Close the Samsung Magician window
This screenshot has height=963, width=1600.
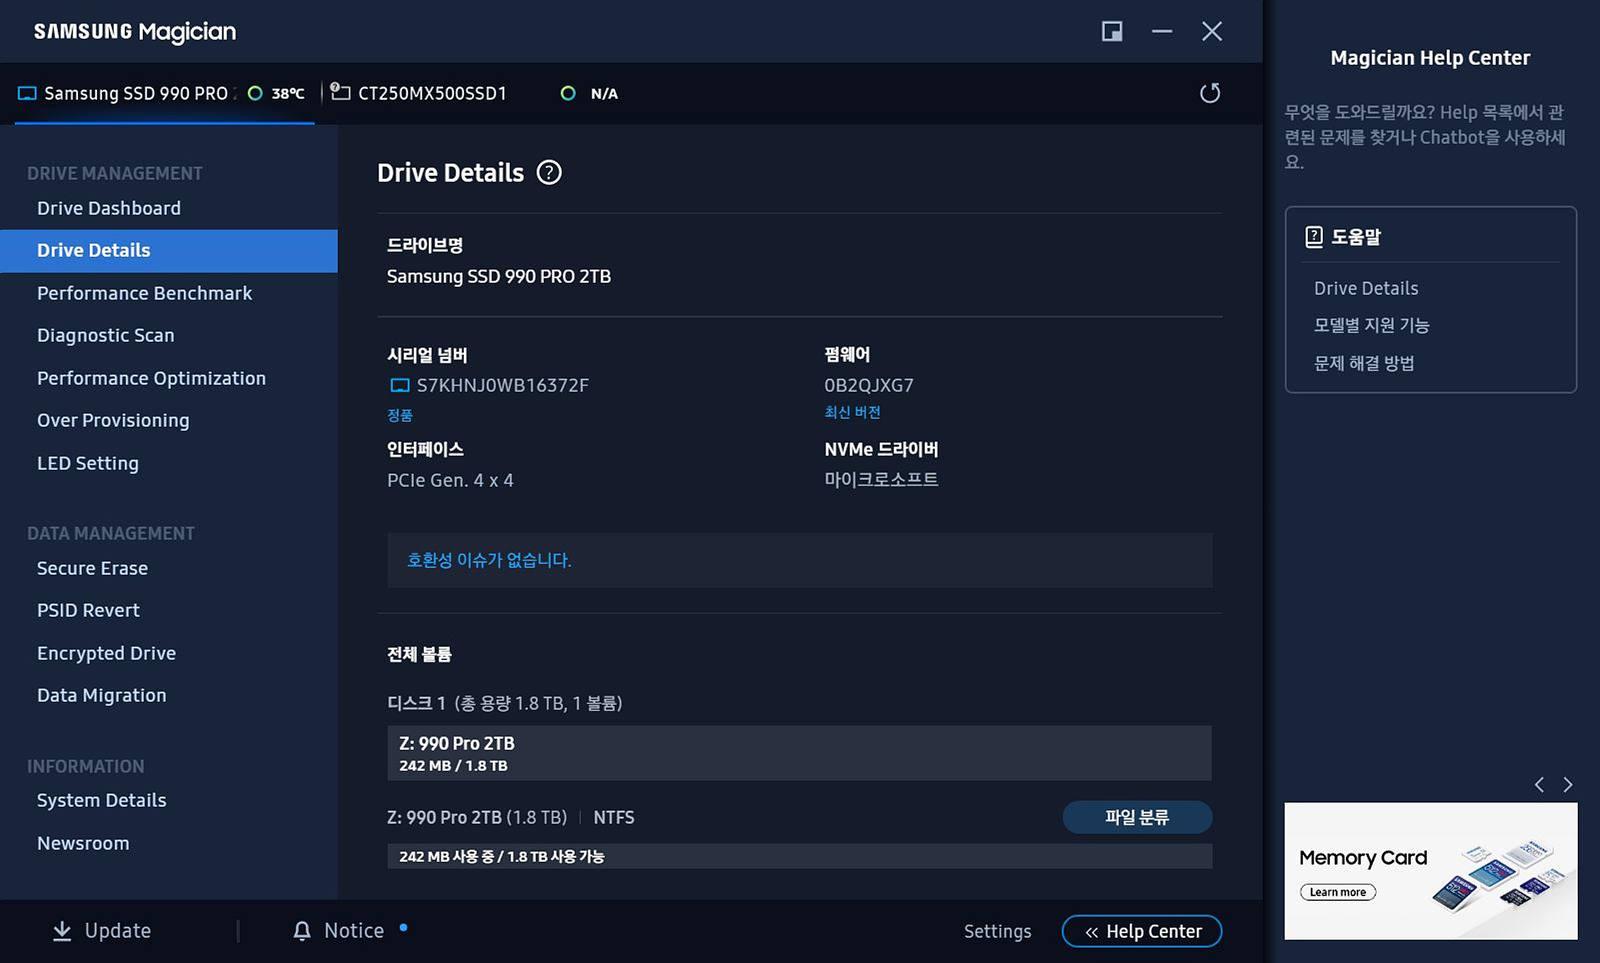[x=1212, y=31]
